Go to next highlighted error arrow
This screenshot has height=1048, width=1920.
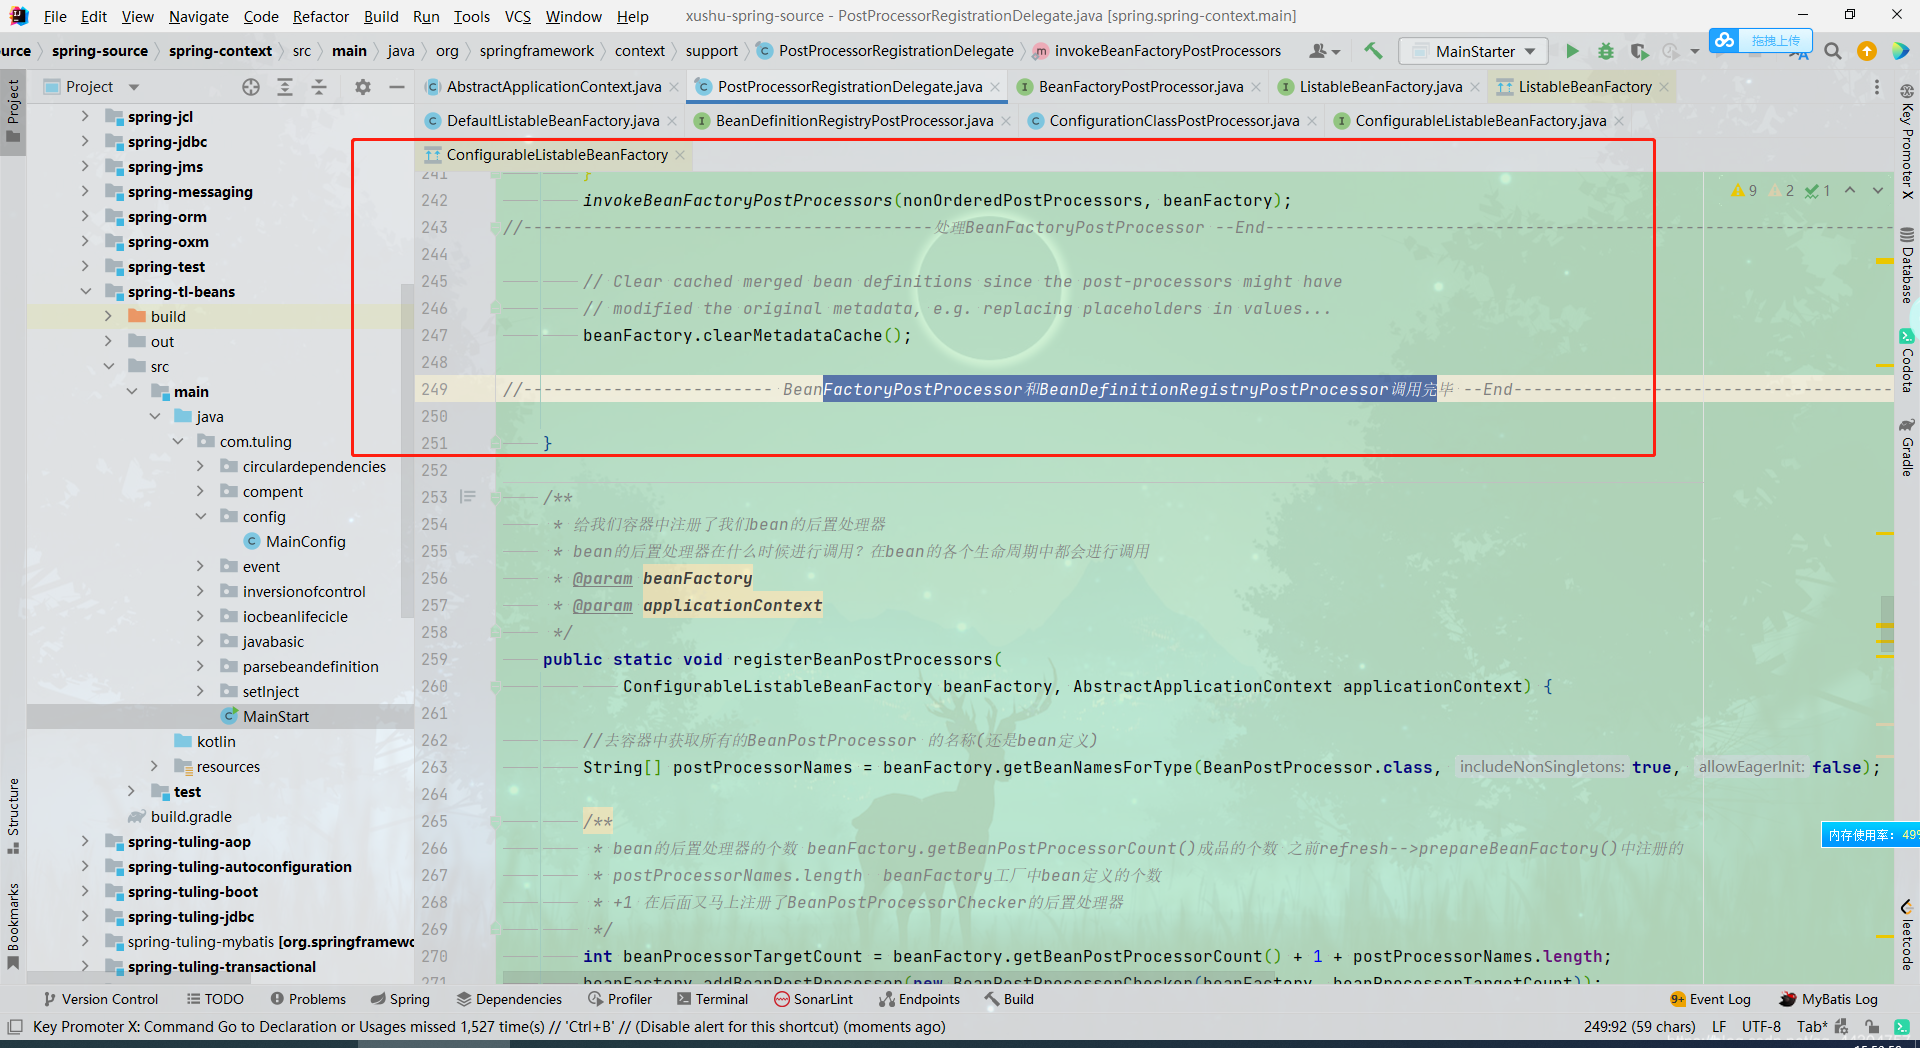click(1878, 190)
